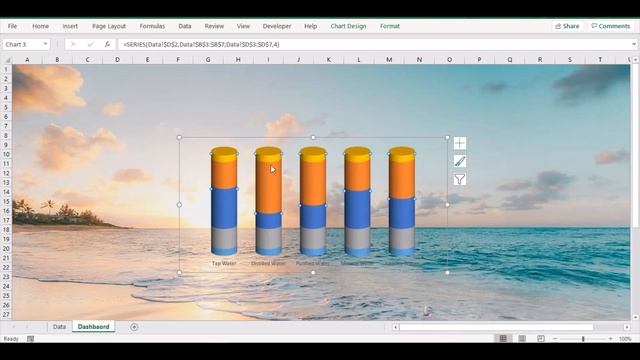The height and width of the screenshot is (360, 640).
Task: Add a new sheet with plus icon
Action: [x=134, y=327]
